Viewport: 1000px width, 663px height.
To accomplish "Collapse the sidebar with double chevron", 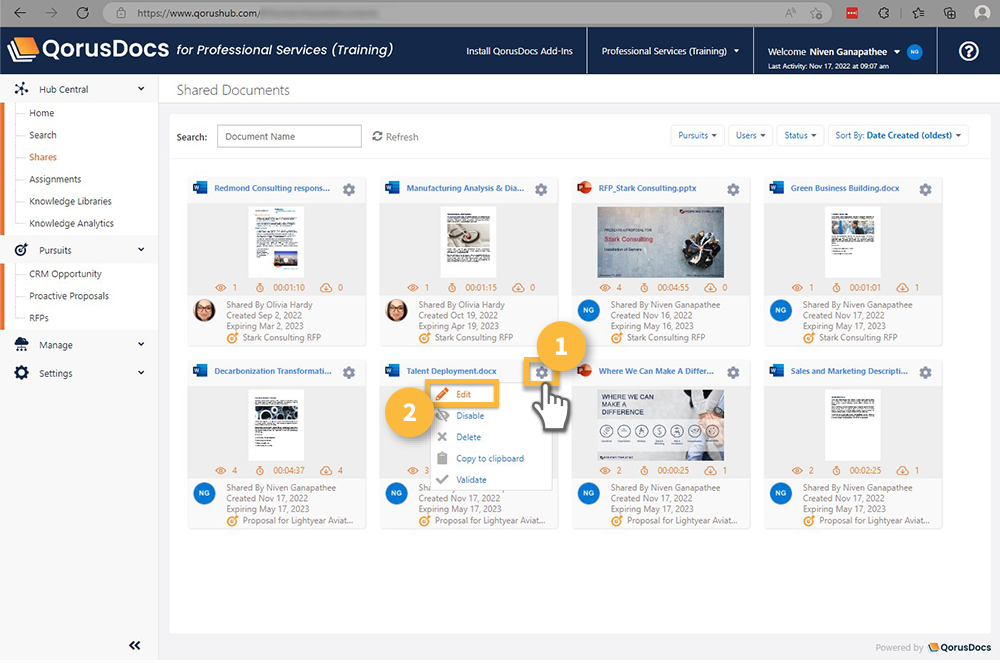I will (135, 645).
